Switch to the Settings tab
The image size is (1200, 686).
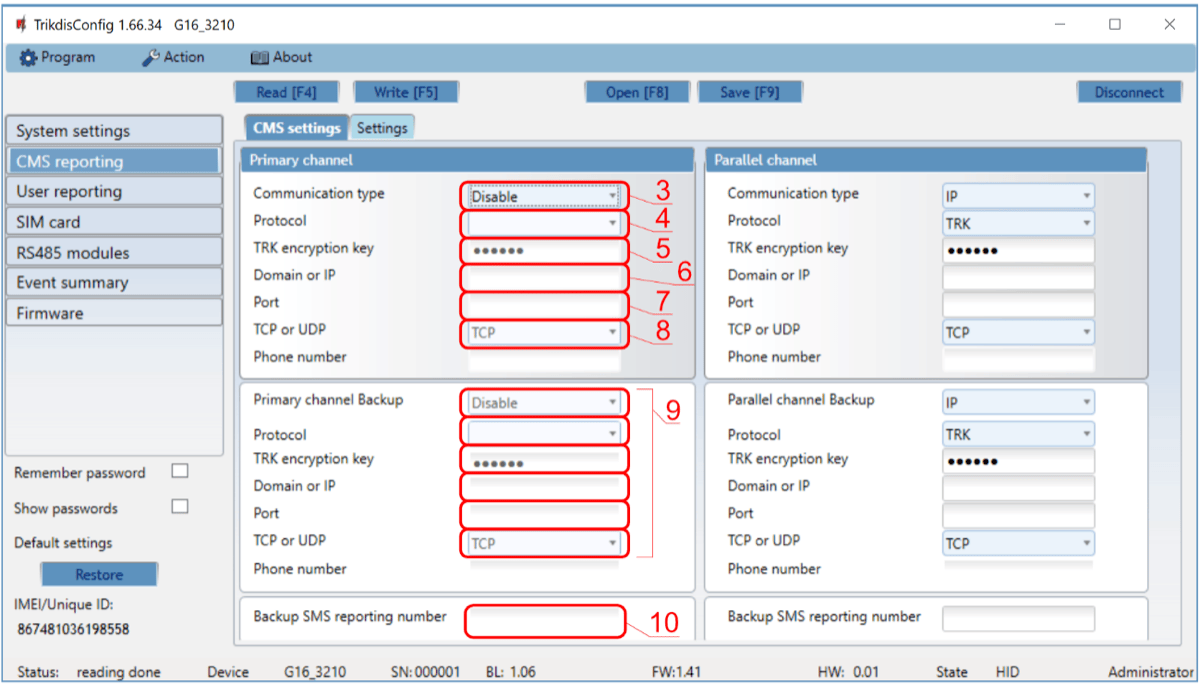(382, 128)
